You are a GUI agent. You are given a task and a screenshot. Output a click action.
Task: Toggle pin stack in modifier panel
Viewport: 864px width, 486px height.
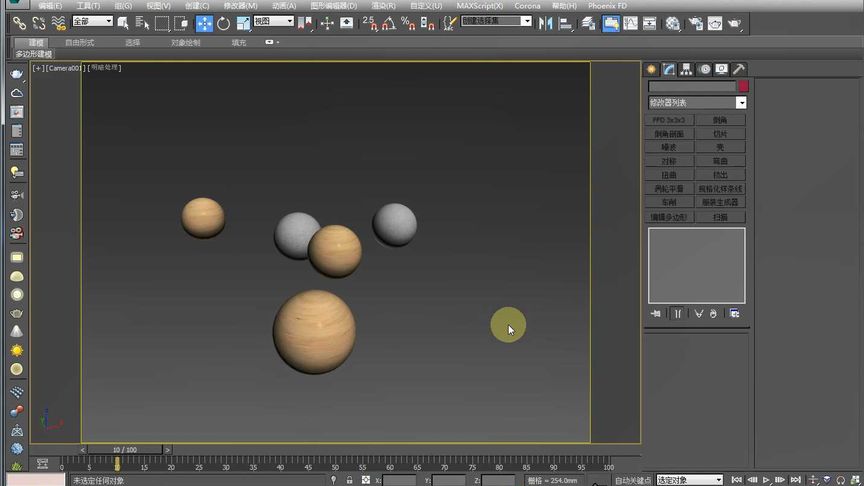coord(656,313)
